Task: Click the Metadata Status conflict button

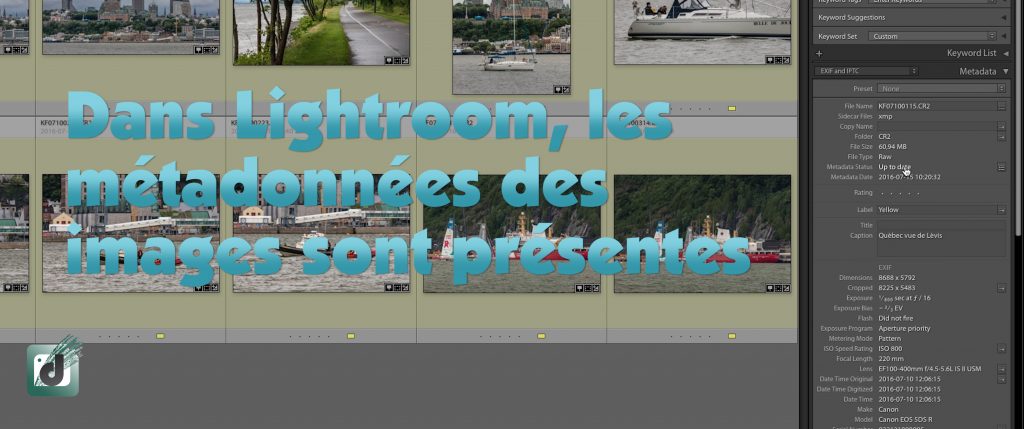Action: [1001, 167]
